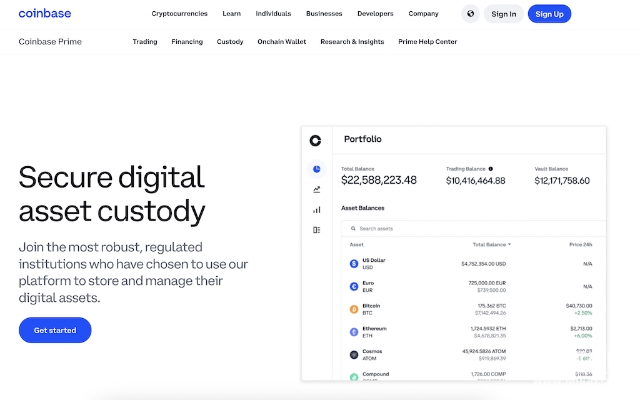Click the Coinbase Prime link
This screenshot has width=640, height=400.
click(50, 42)
